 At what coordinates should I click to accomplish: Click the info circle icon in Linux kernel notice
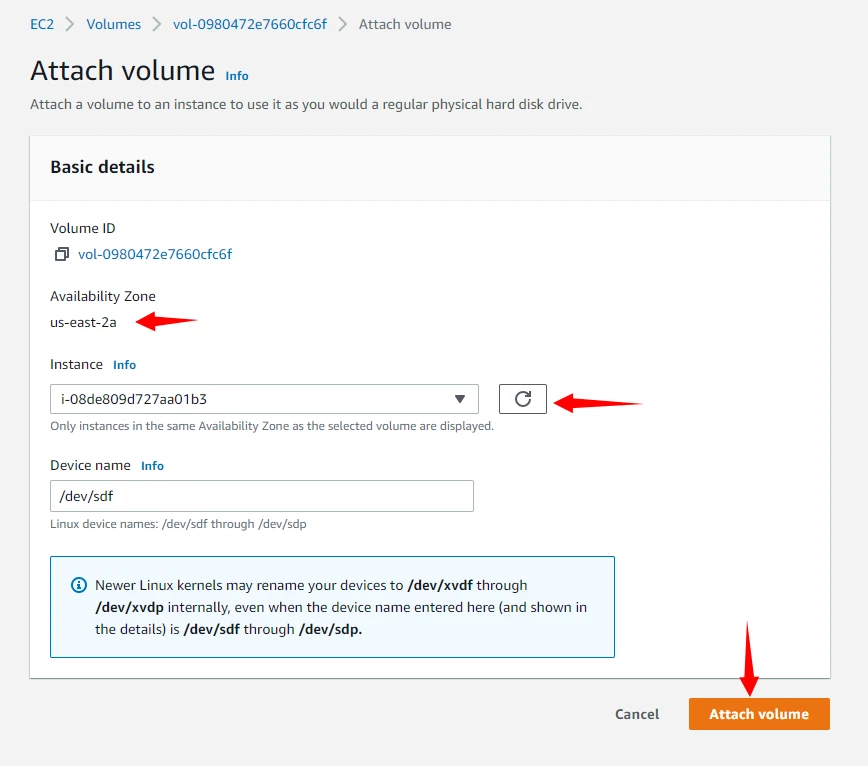click(x=78, y=586)
